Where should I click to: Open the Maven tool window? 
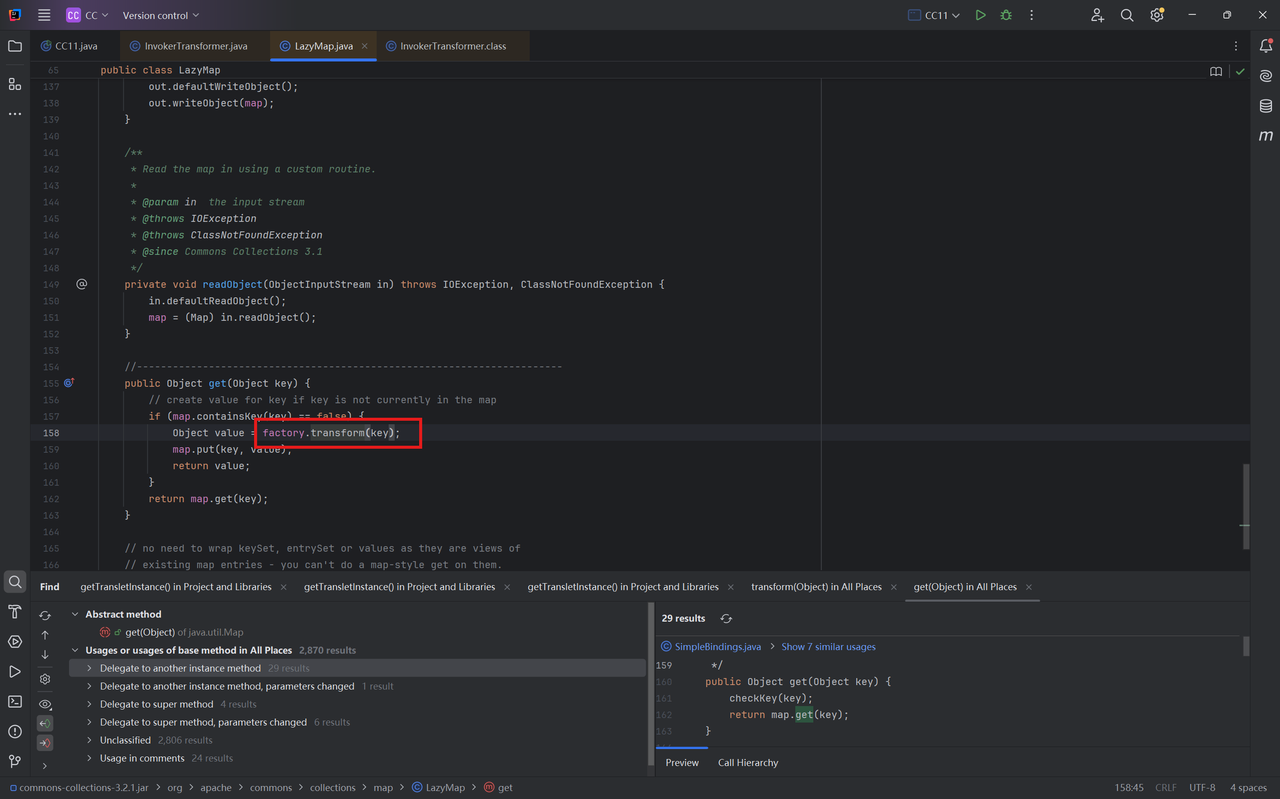1265,135
